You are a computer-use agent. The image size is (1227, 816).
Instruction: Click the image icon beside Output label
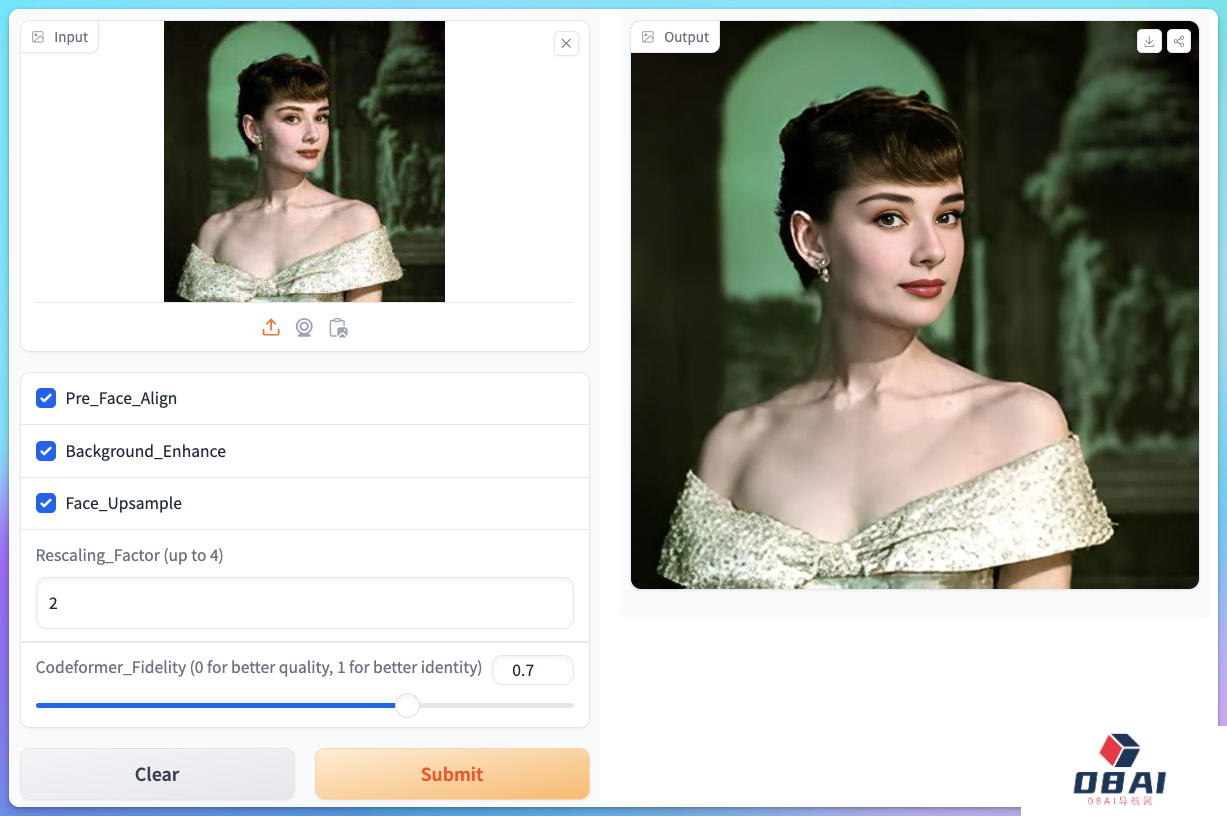coord(648,37)
